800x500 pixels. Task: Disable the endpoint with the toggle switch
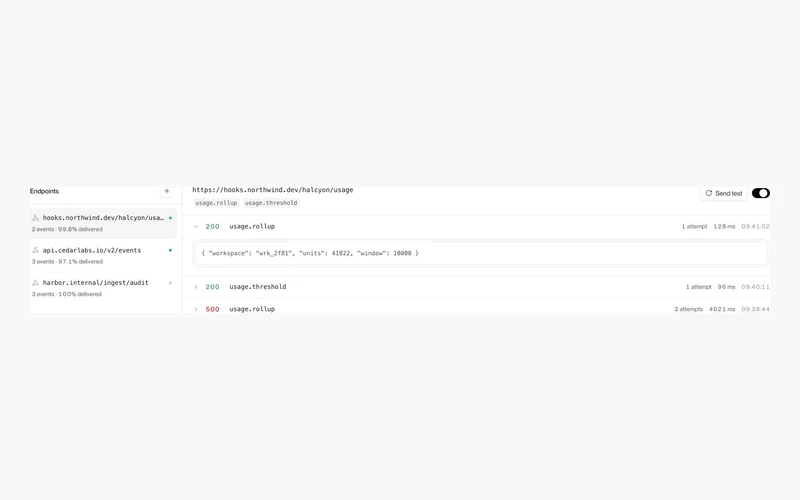click(761, 193)
